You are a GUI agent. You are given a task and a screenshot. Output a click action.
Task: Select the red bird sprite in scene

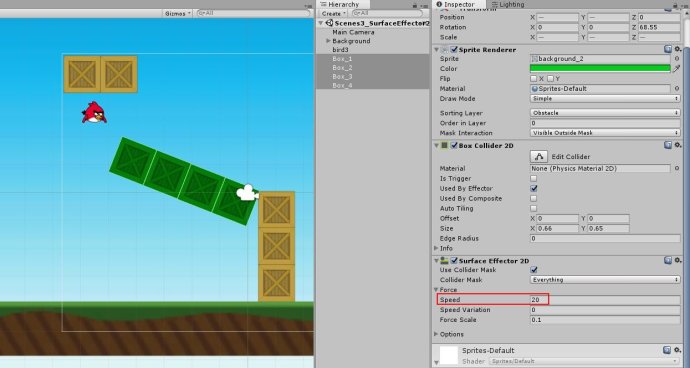(x=94, y=112)
